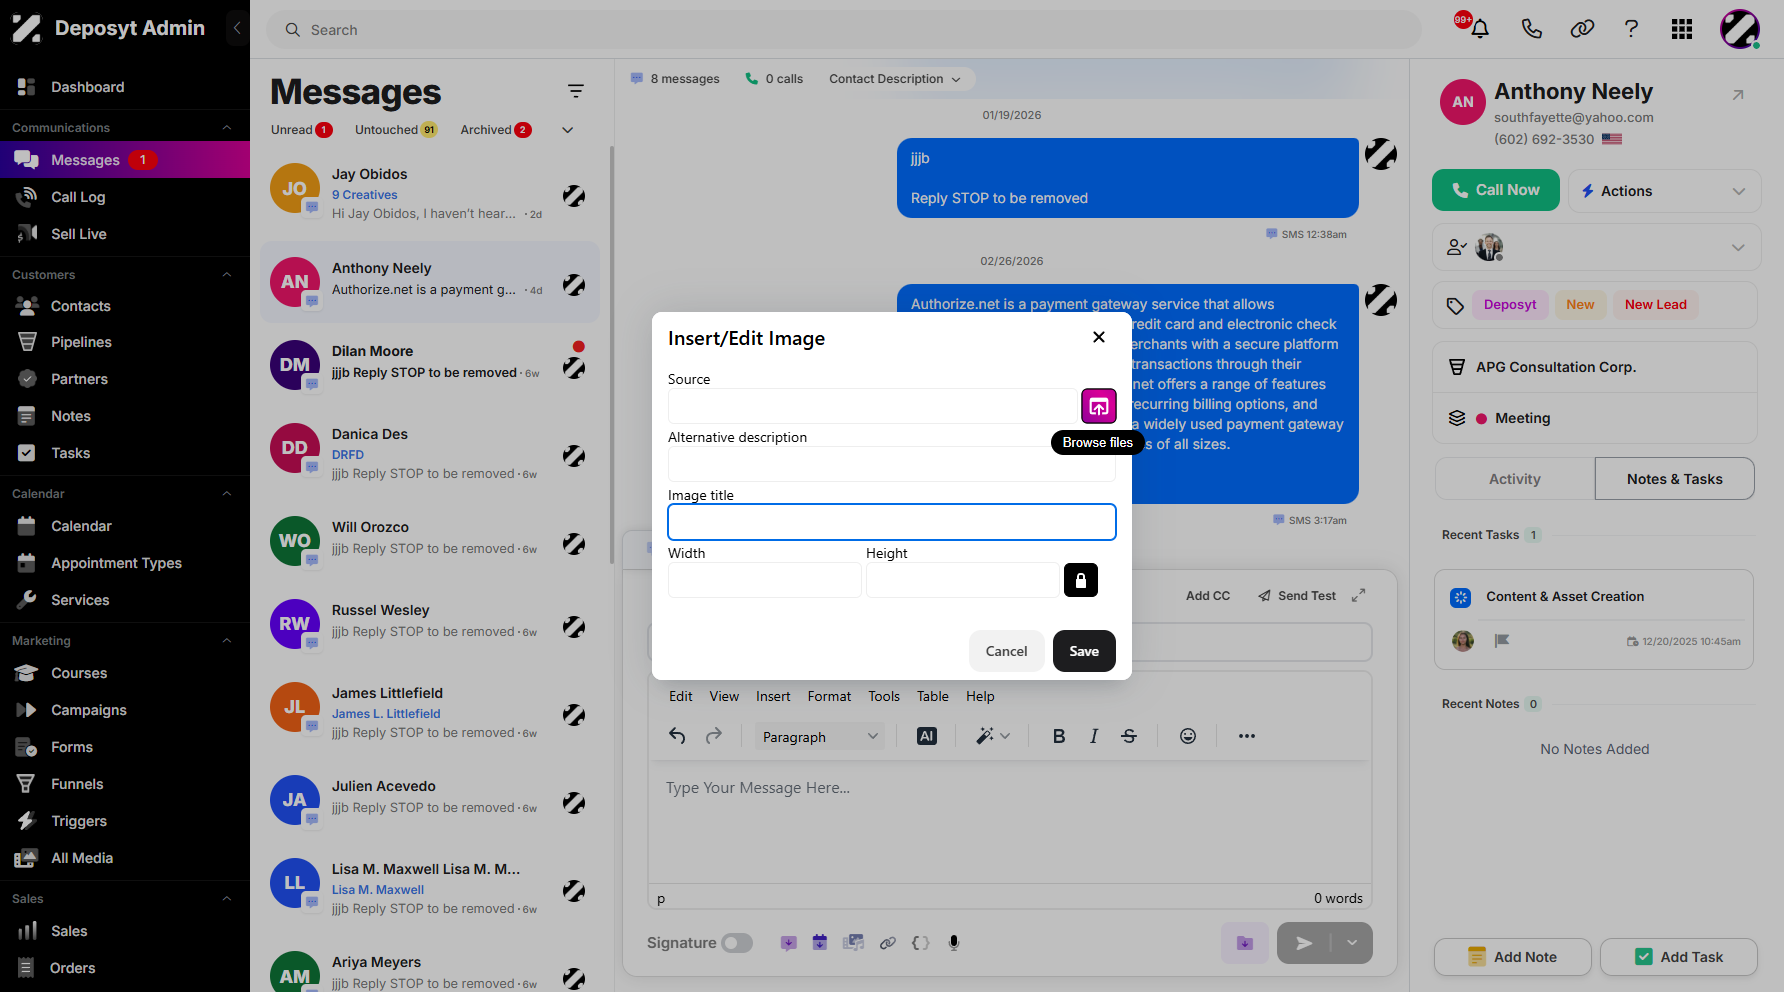Open the Format menu in editor
This screenshot has width=1784, height=992.
point(829,696)
